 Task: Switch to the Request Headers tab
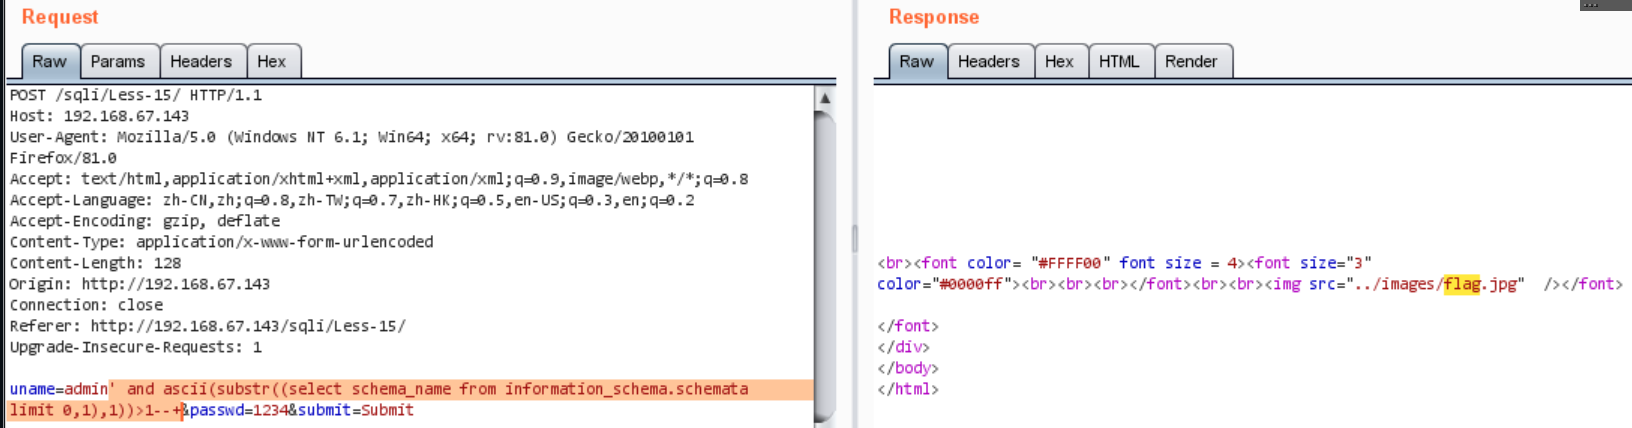tap(201, 61)
